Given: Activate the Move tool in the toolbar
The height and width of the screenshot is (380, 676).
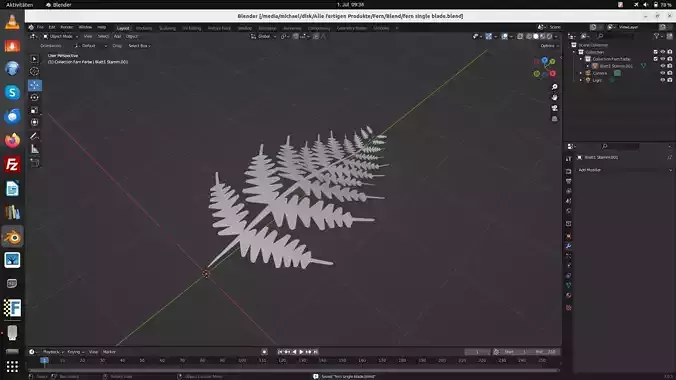Looking at the screenshot, I should [34, 85].
